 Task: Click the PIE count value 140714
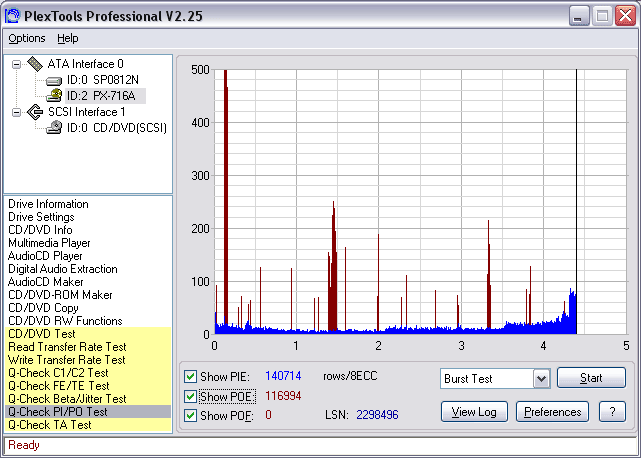(x=283, y=376)
